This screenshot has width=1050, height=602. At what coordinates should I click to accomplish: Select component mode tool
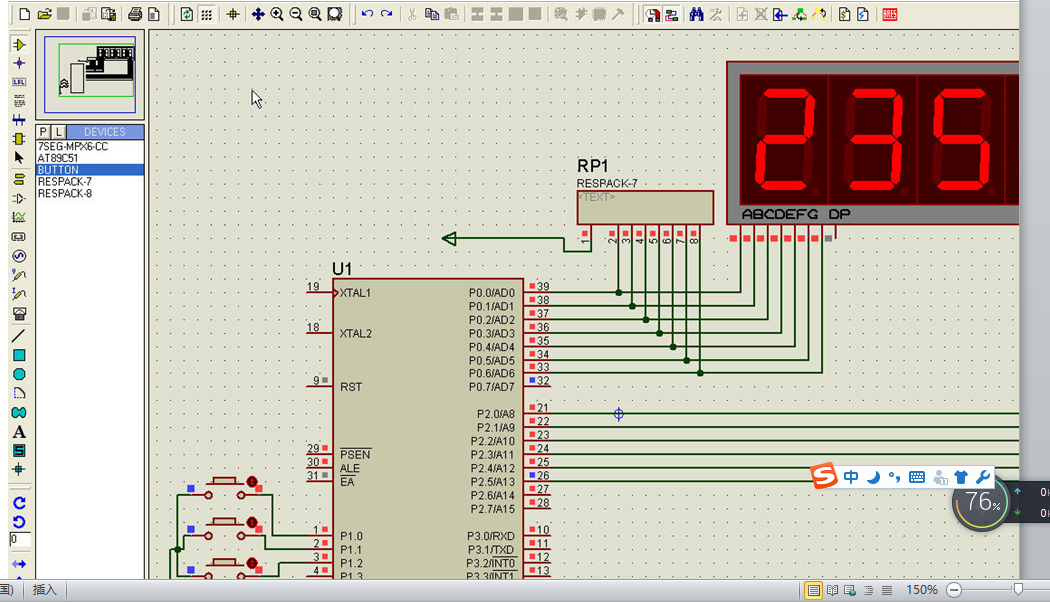click(x=19, y=45)
